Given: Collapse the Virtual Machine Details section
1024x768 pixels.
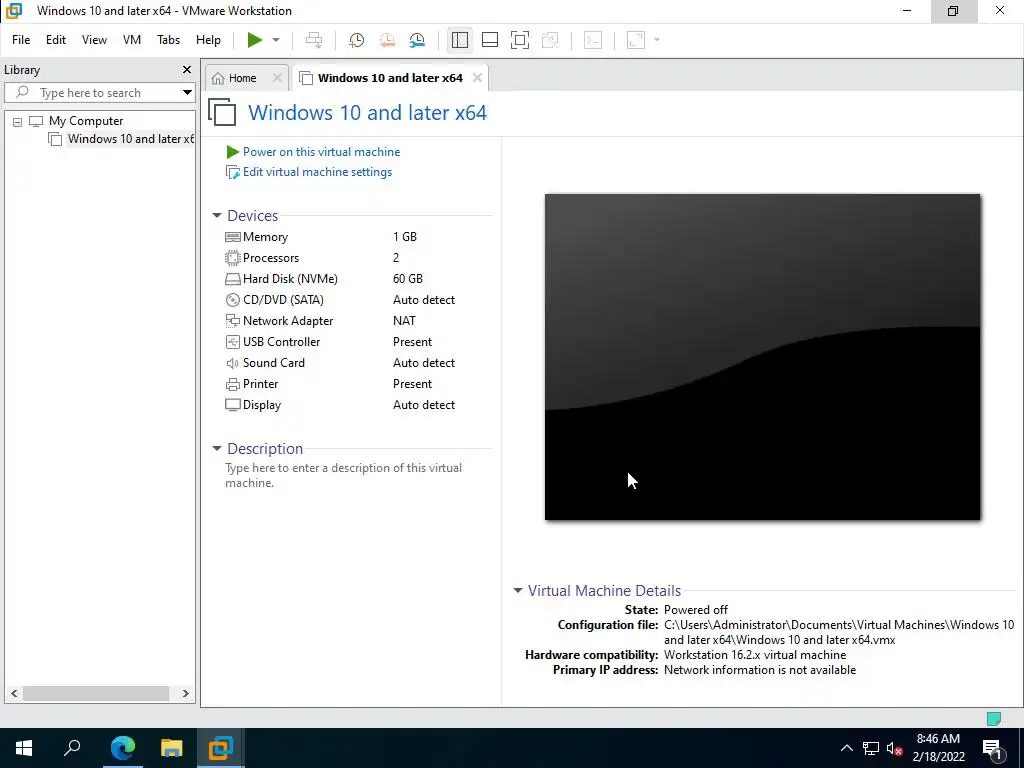Looking at the screenshot, I should (x=518, y=590).
